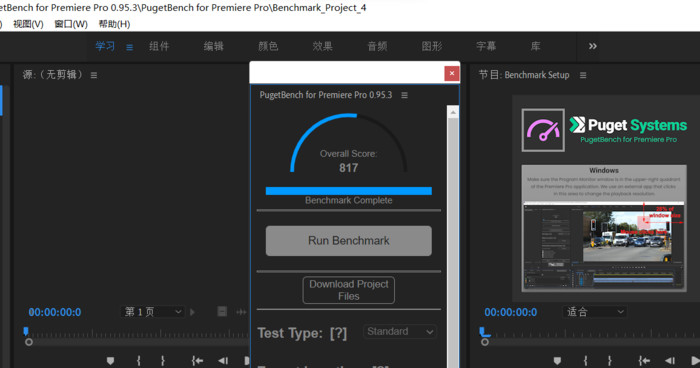Open the Benchmark Setup program panel menu
The height and width of the screenshot is (368, 700).
tap(583, 75)
